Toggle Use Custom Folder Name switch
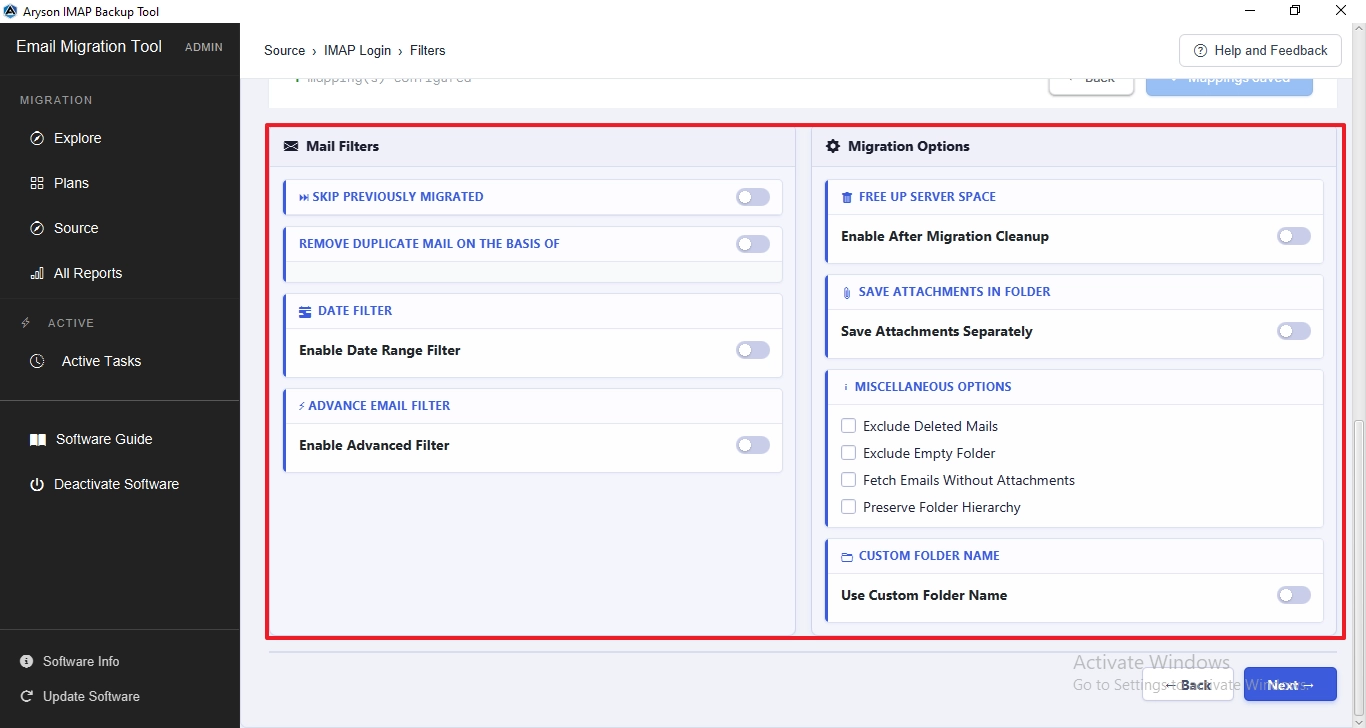1366x728 pixels. tap(1294, 595)
